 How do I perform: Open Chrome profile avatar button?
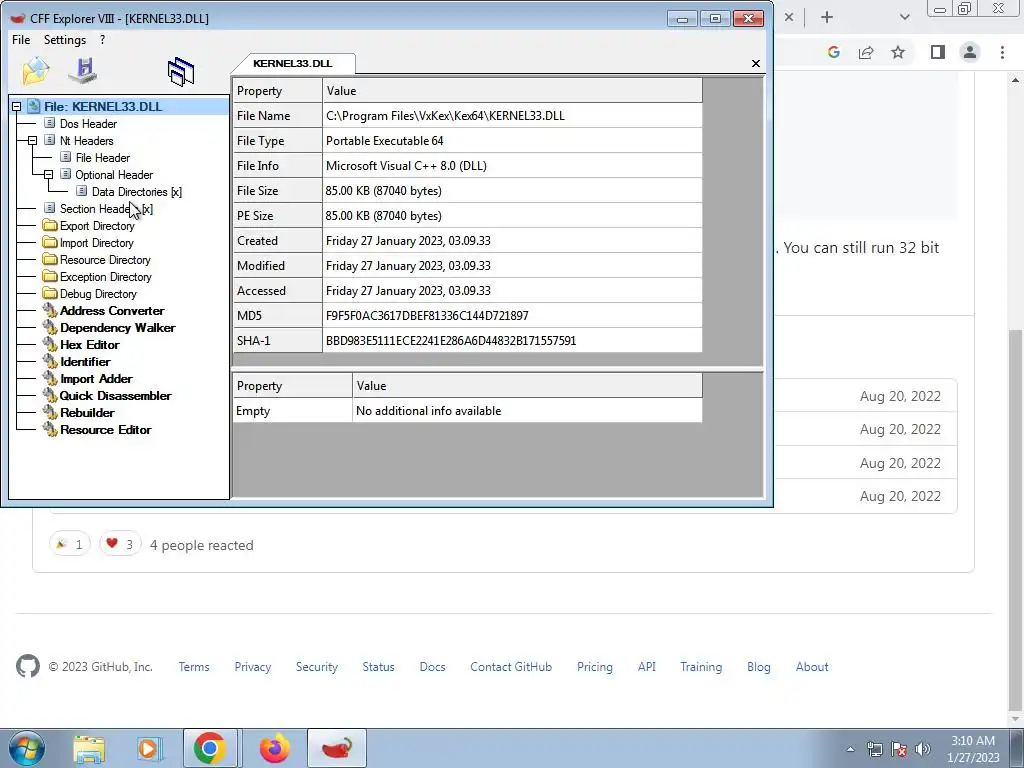click(x=970, y=52)
